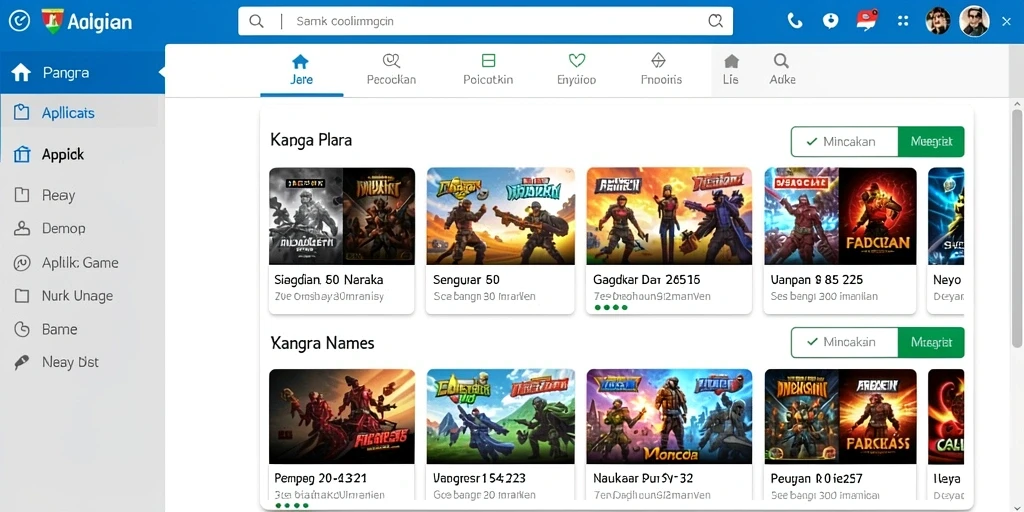The height and width of the screenshot is (512, 1024).
Task: Click the Aalgian app title
Action: 99,22
